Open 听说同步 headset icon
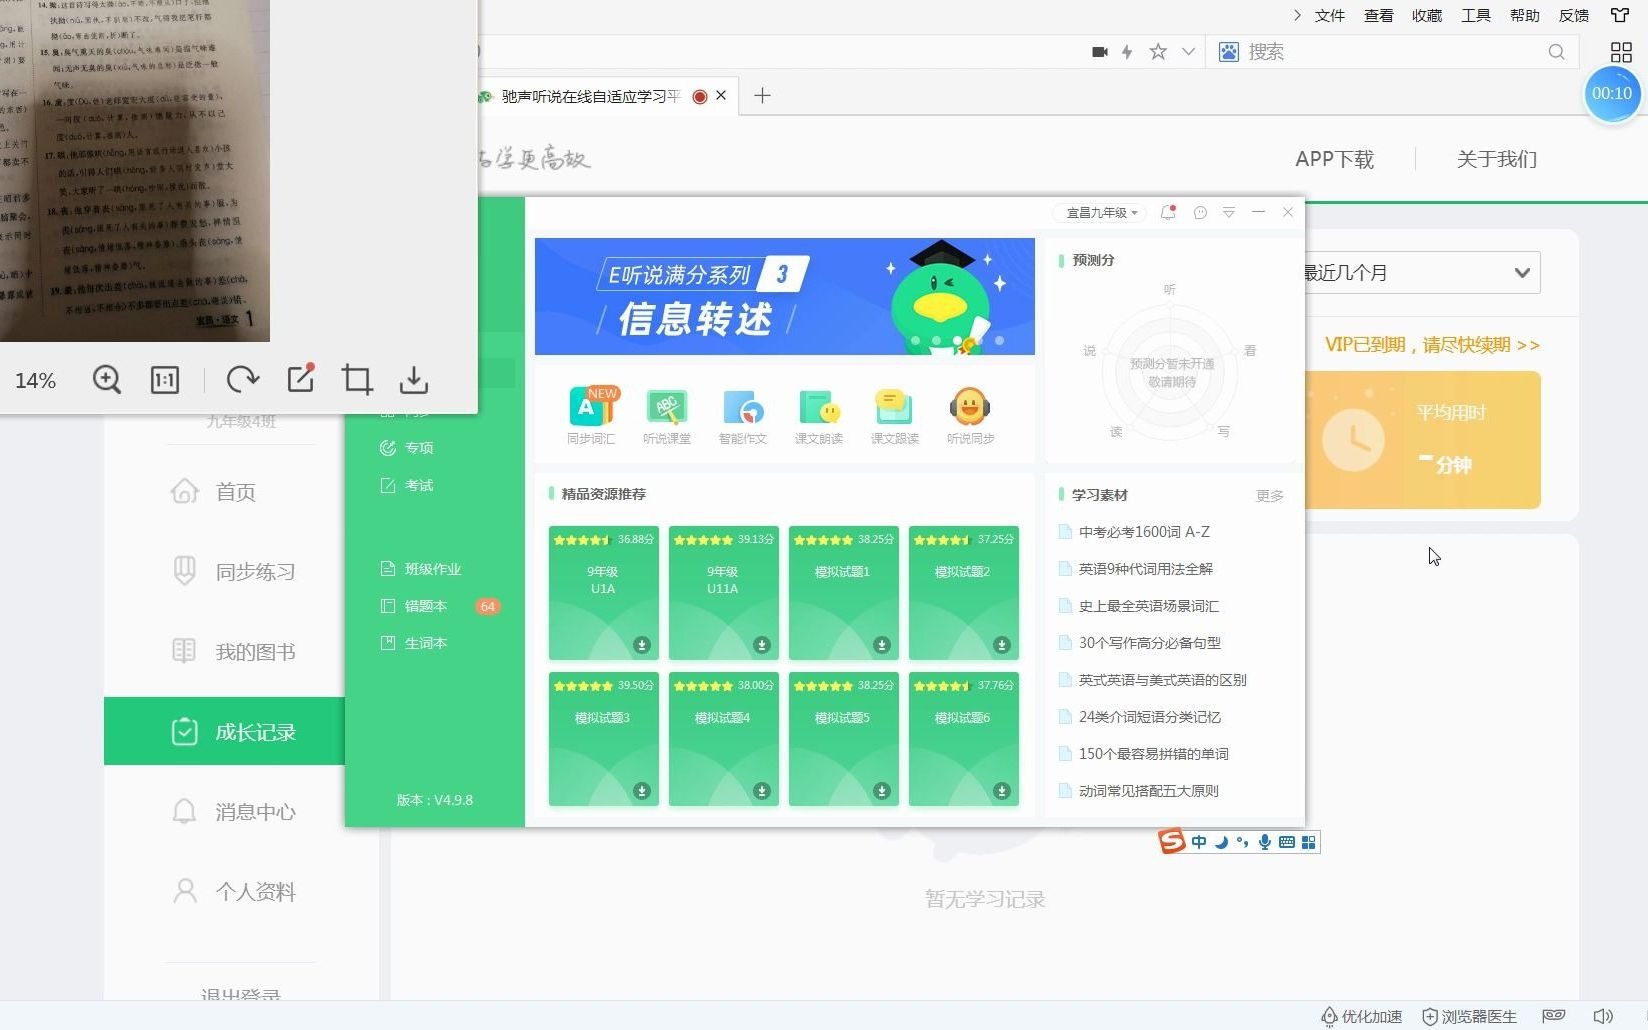1648x1030 pixels. [x=970, y=415]
